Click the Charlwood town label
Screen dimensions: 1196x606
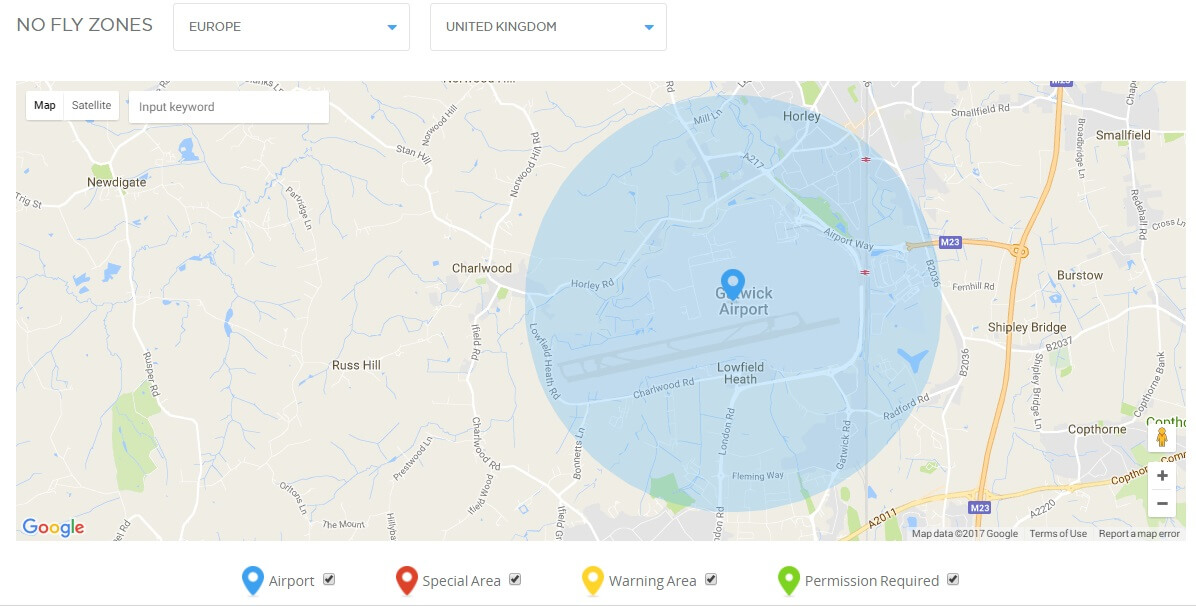481,268
